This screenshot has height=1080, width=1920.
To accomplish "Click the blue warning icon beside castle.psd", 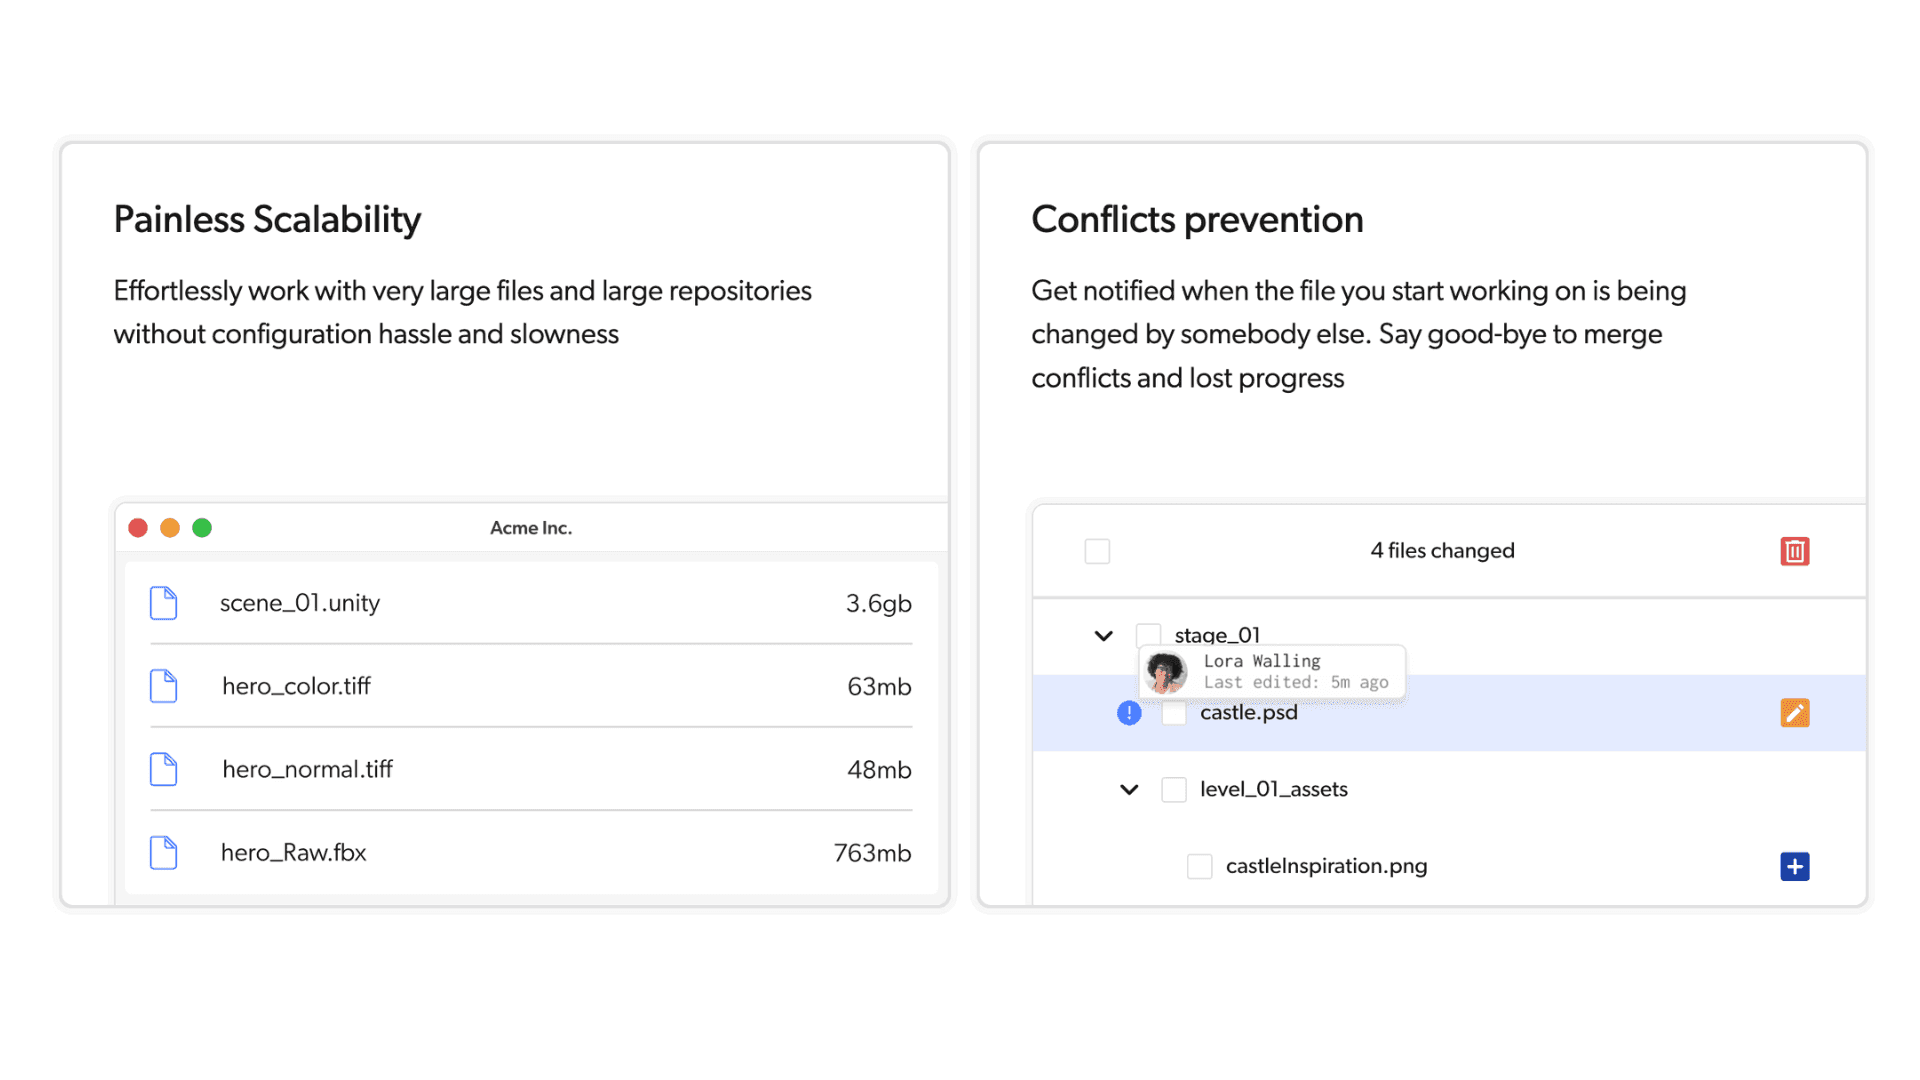I will tap(1129, 713).
